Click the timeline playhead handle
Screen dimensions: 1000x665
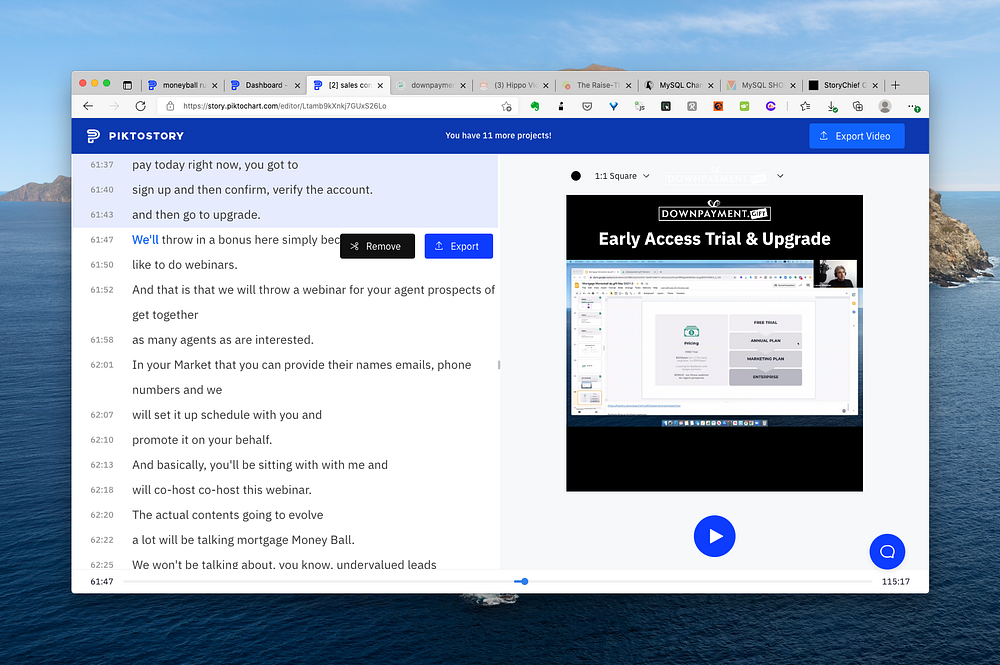524,581
